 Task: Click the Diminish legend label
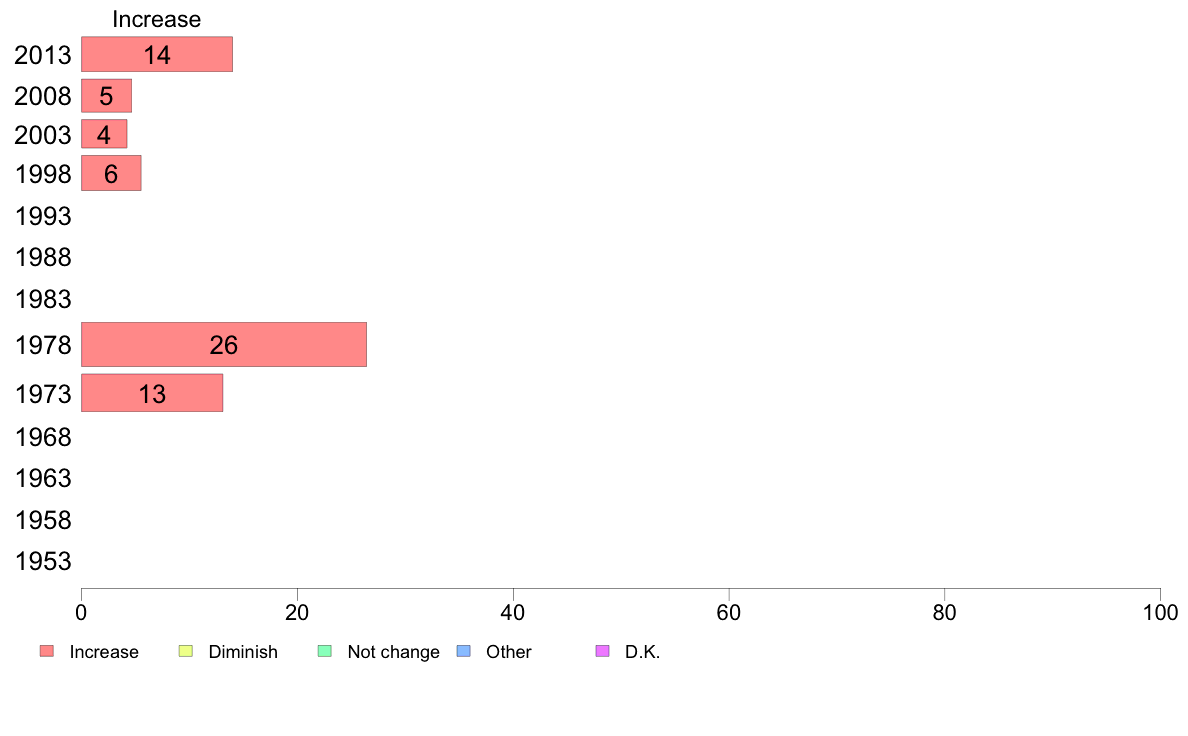point(243,652)
